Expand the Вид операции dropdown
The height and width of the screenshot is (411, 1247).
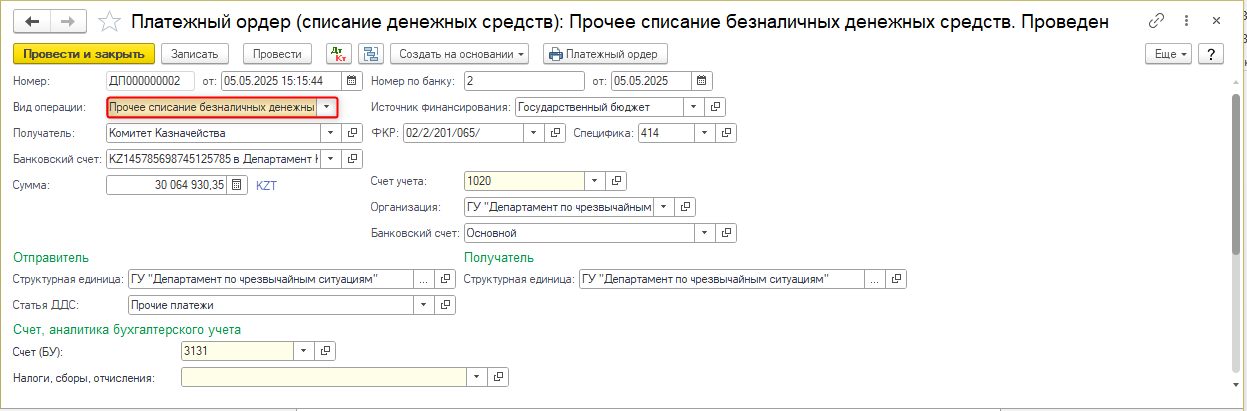[x=326, y=107]
